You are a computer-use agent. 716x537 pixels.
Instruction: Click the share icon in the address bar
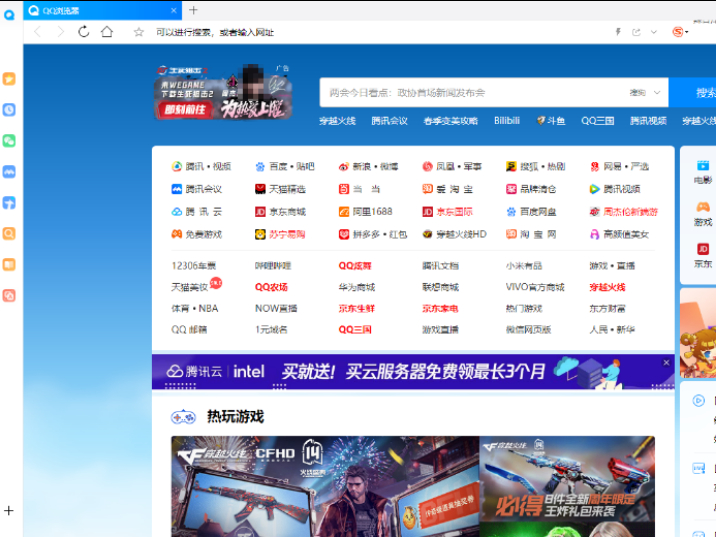[636, 32]
